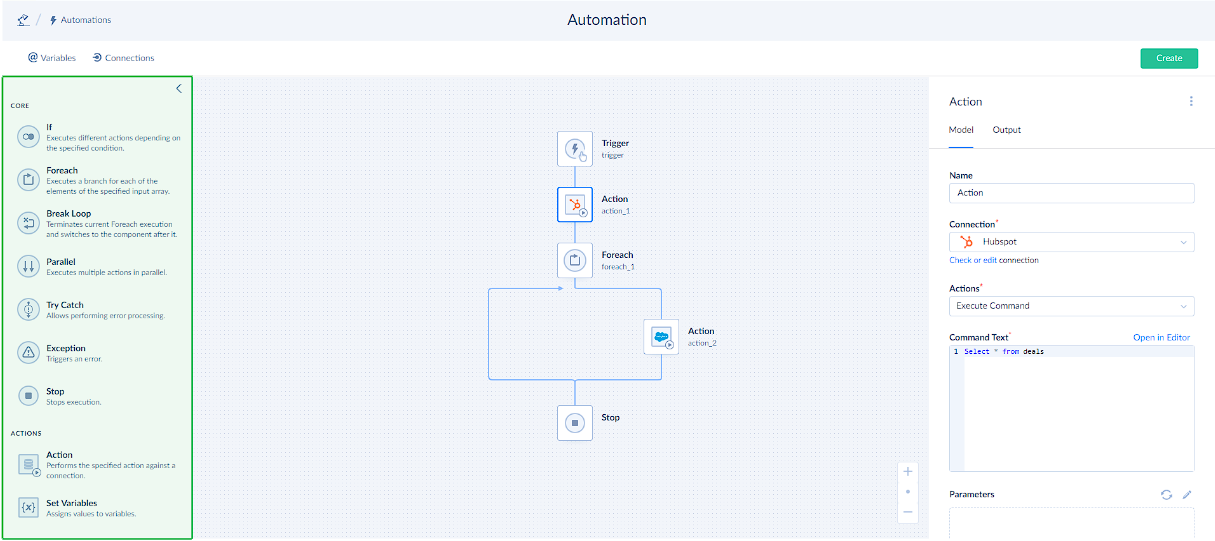Click the Hubspot action_1 node on canvas

575,204
